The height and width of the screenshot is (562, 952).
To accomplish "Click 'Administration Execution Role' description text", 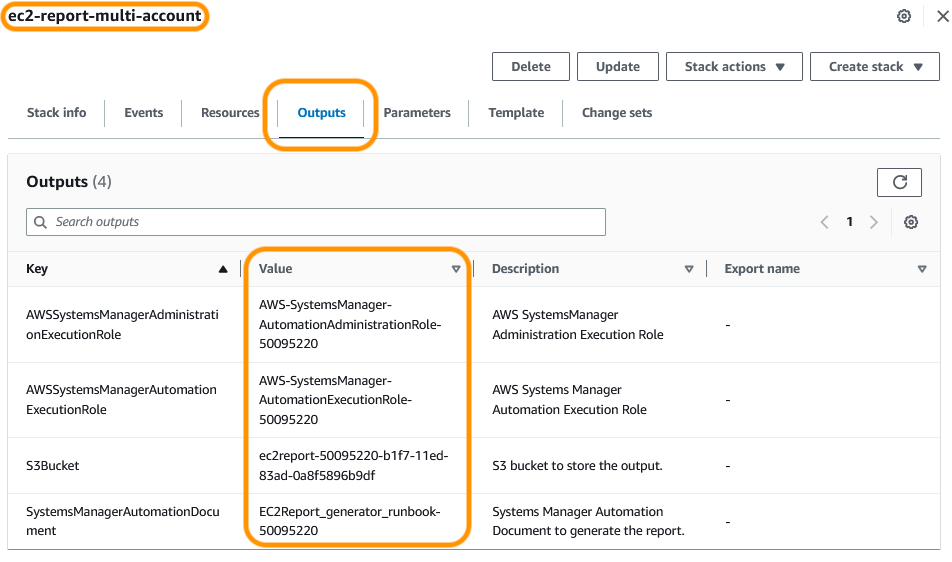I will (x=577, y=335).
